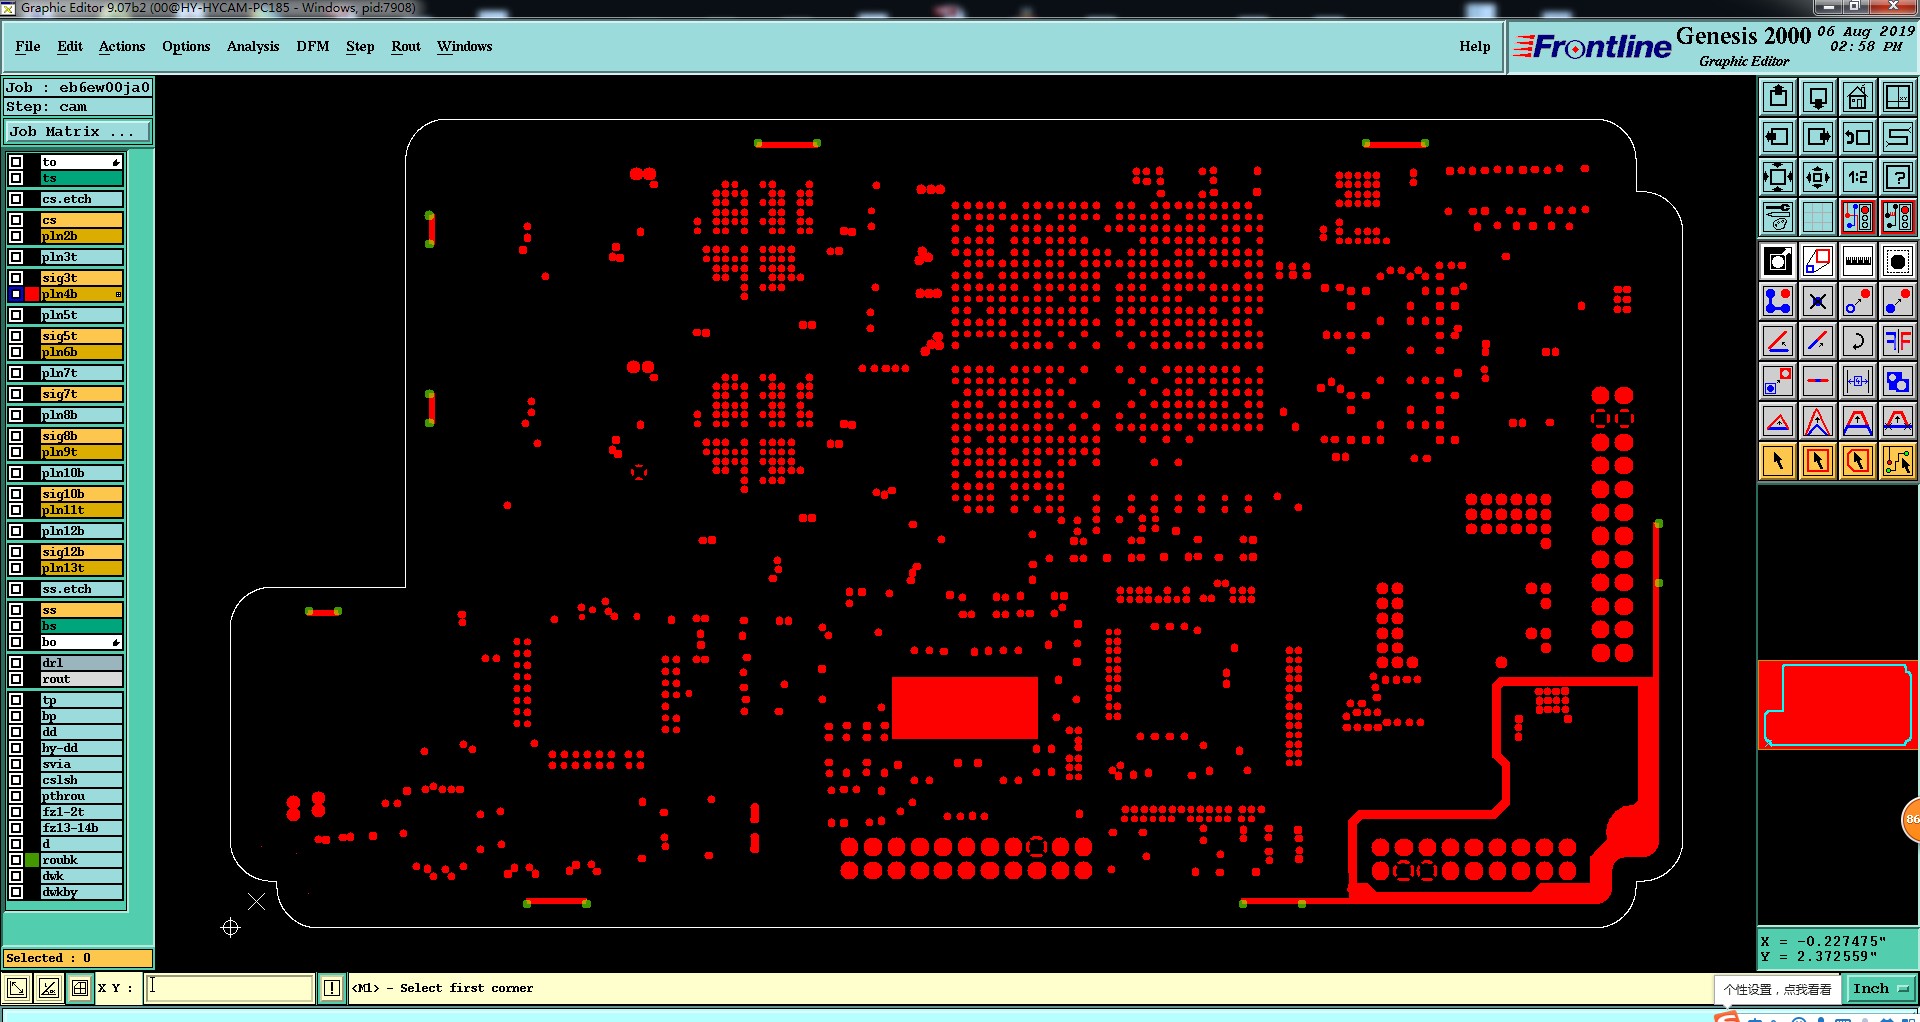
Task: Click the exclamation mark button beside XY field
Action: [x=332, y=988]
